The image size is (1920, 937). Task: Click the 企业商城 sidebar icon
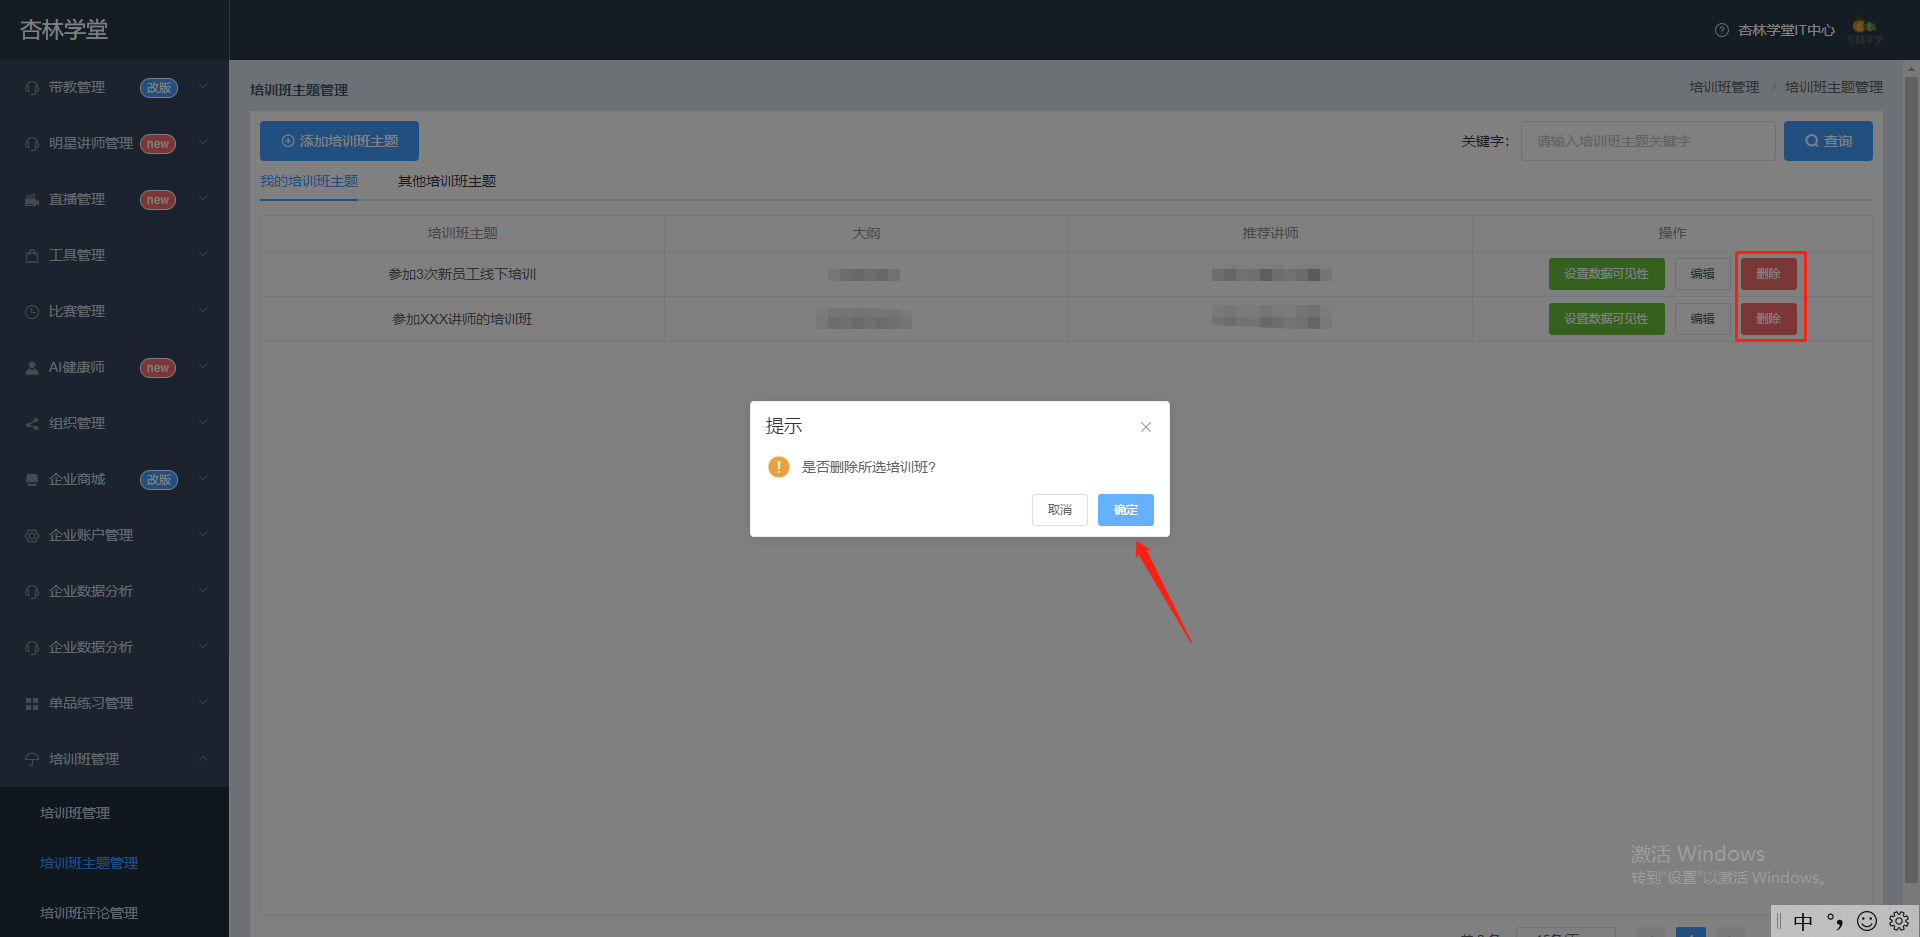[32, 480]
